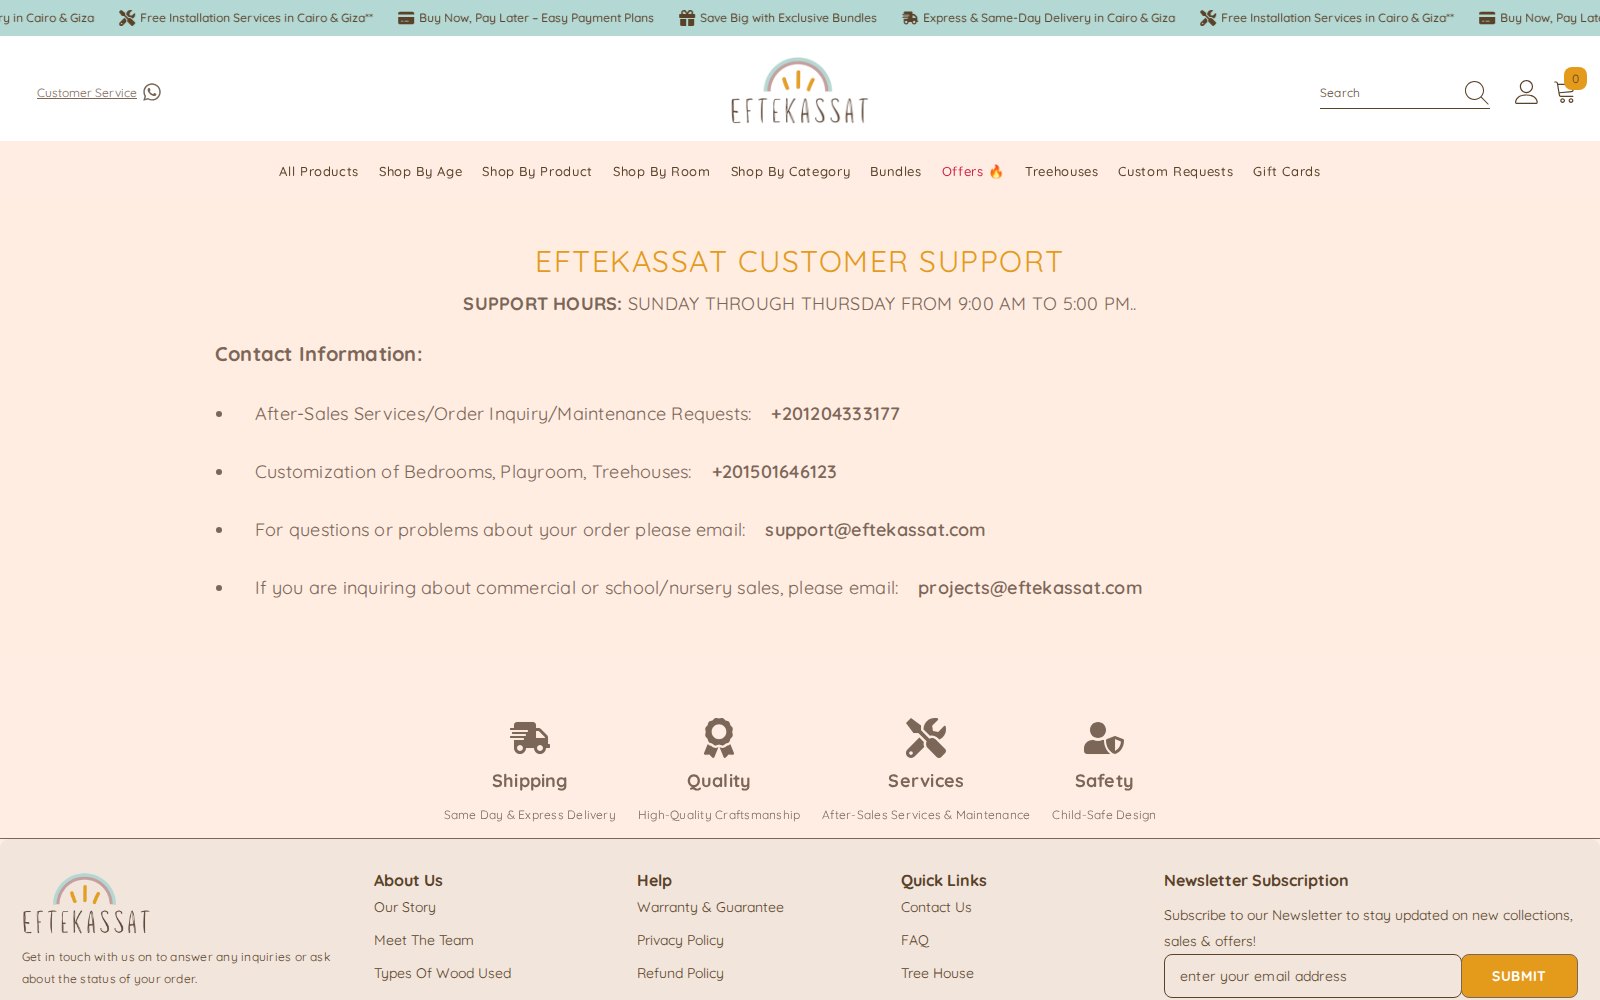Screen dimensions: 1600x1000
Task: Click the Eftekassat header logo
Action: pyautogui.click(x=799, y=91)
